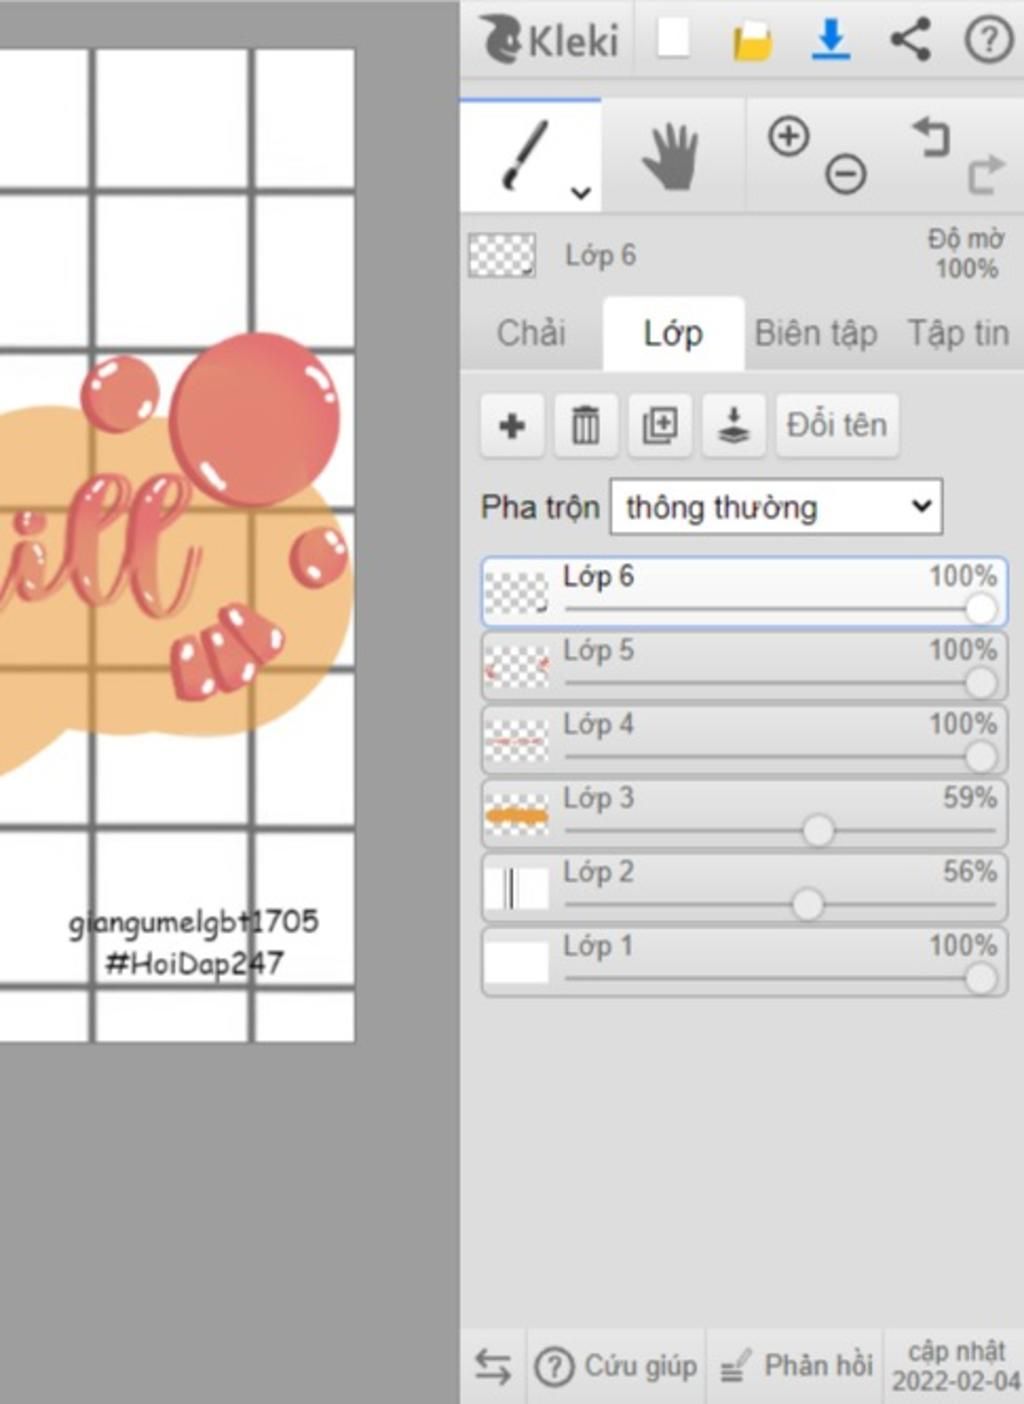
Task: Delete the selected layer
Action: coord(586,426)
